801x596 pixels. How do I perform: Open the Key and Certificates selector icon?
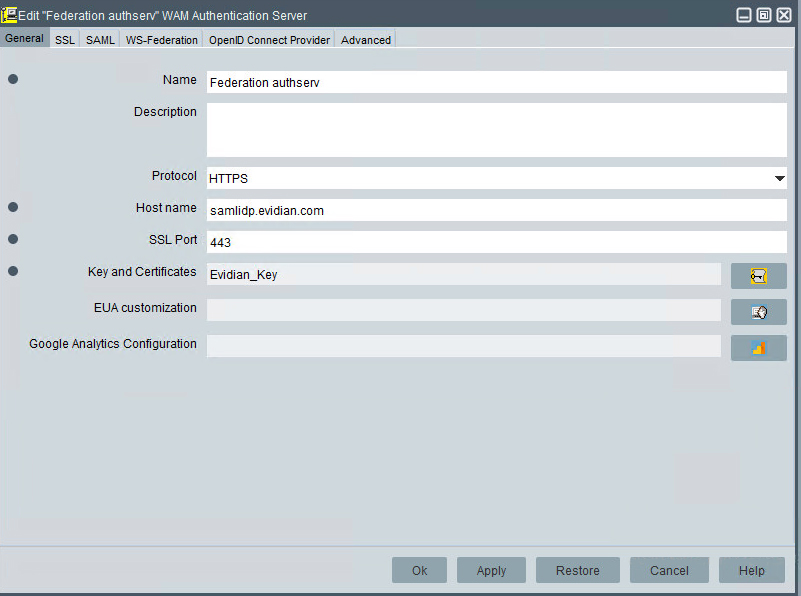click(758, 275)
